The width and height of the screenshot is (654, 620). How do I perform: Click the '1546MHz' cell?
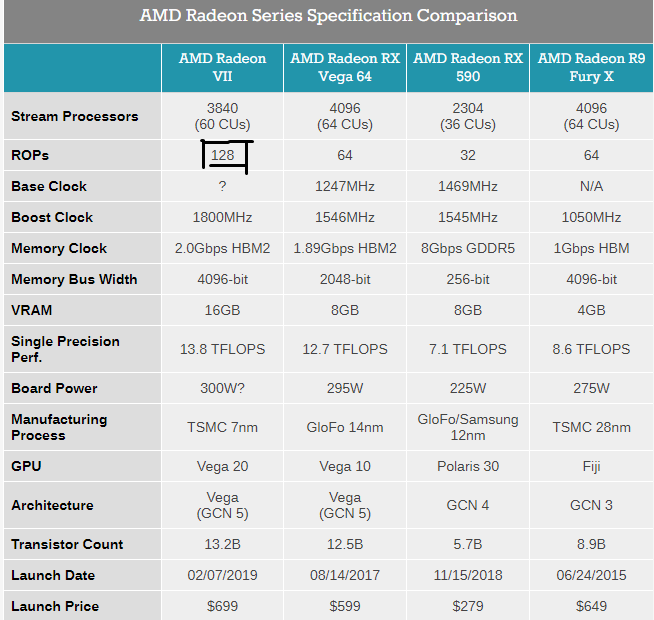pos(345,217)
